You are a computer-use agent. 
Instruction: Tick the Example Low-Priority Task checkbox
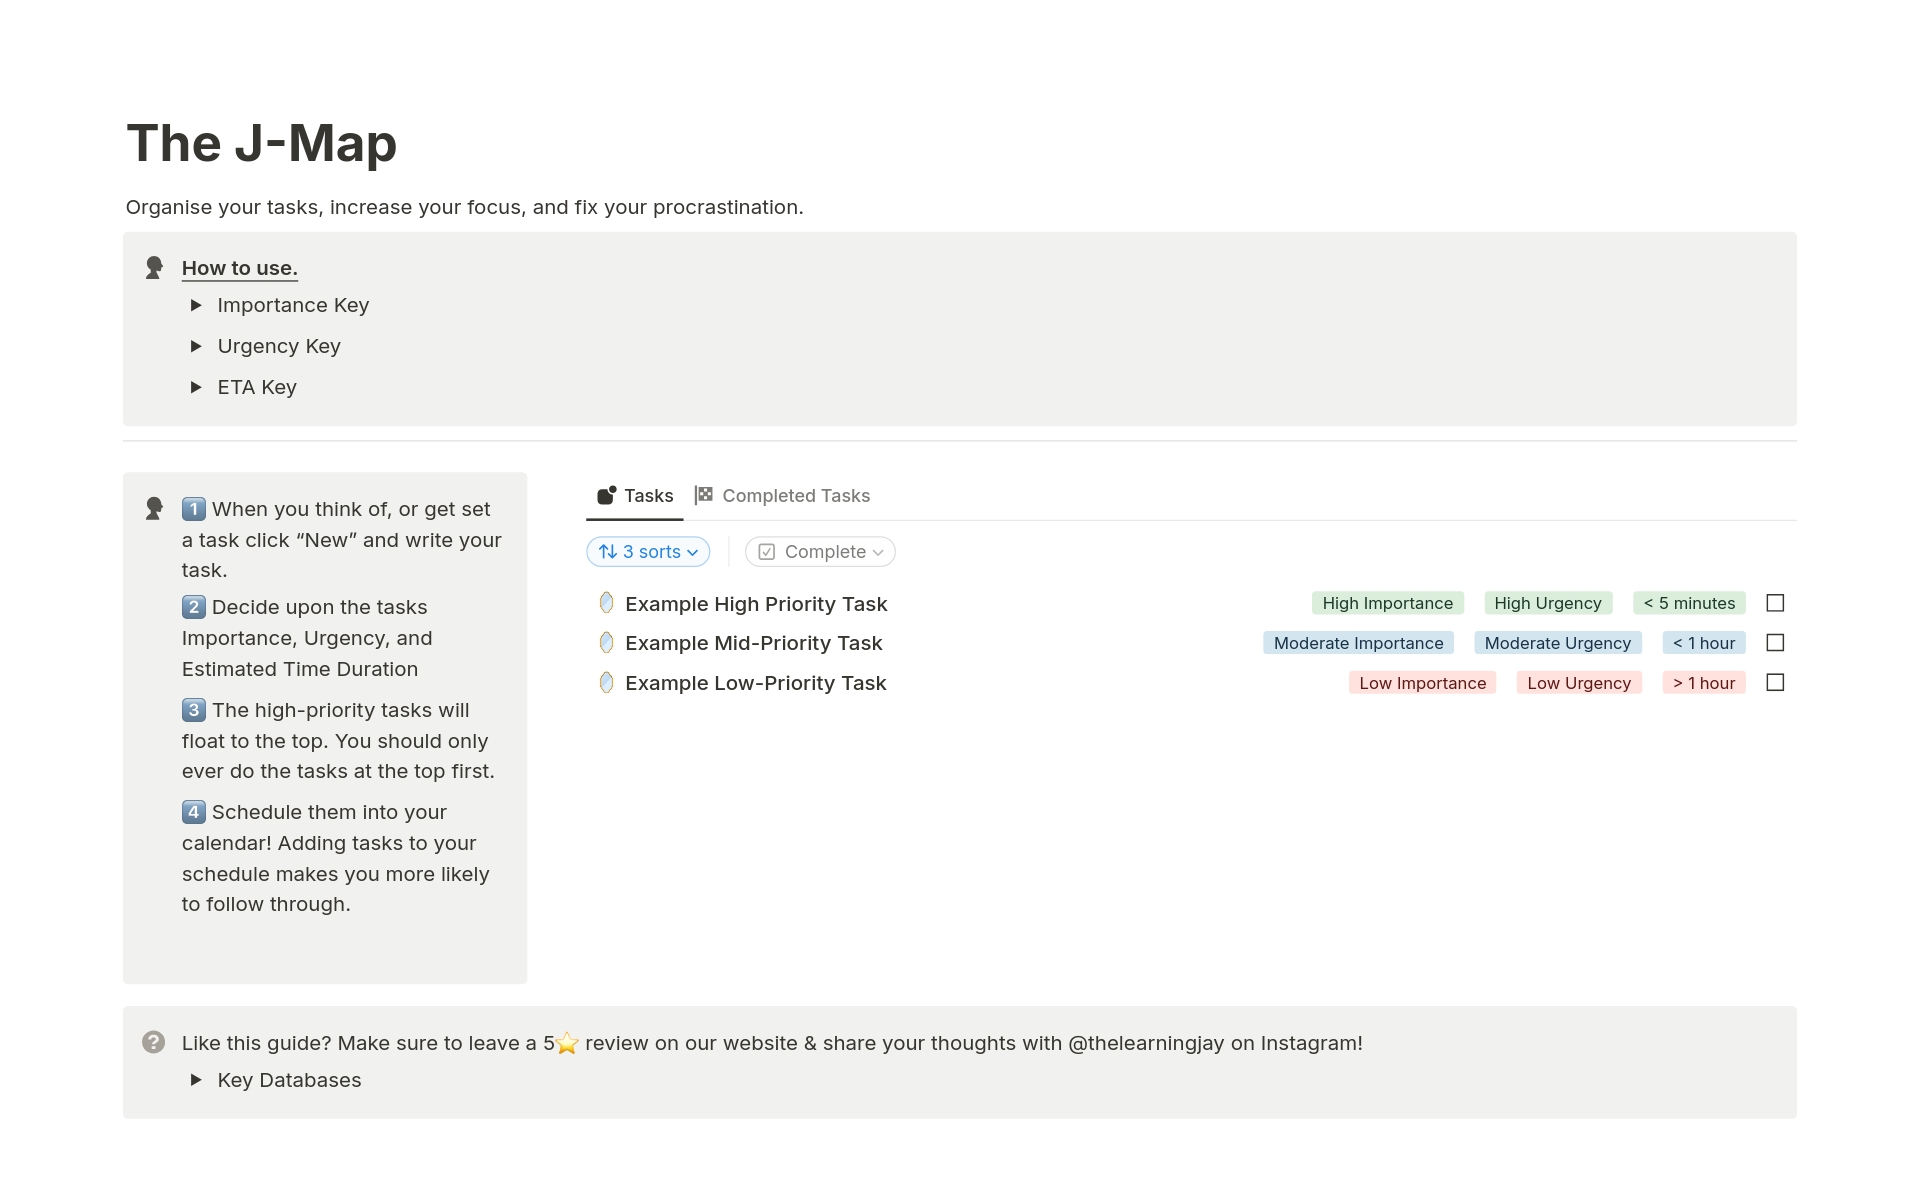(x=1775, y=683)
